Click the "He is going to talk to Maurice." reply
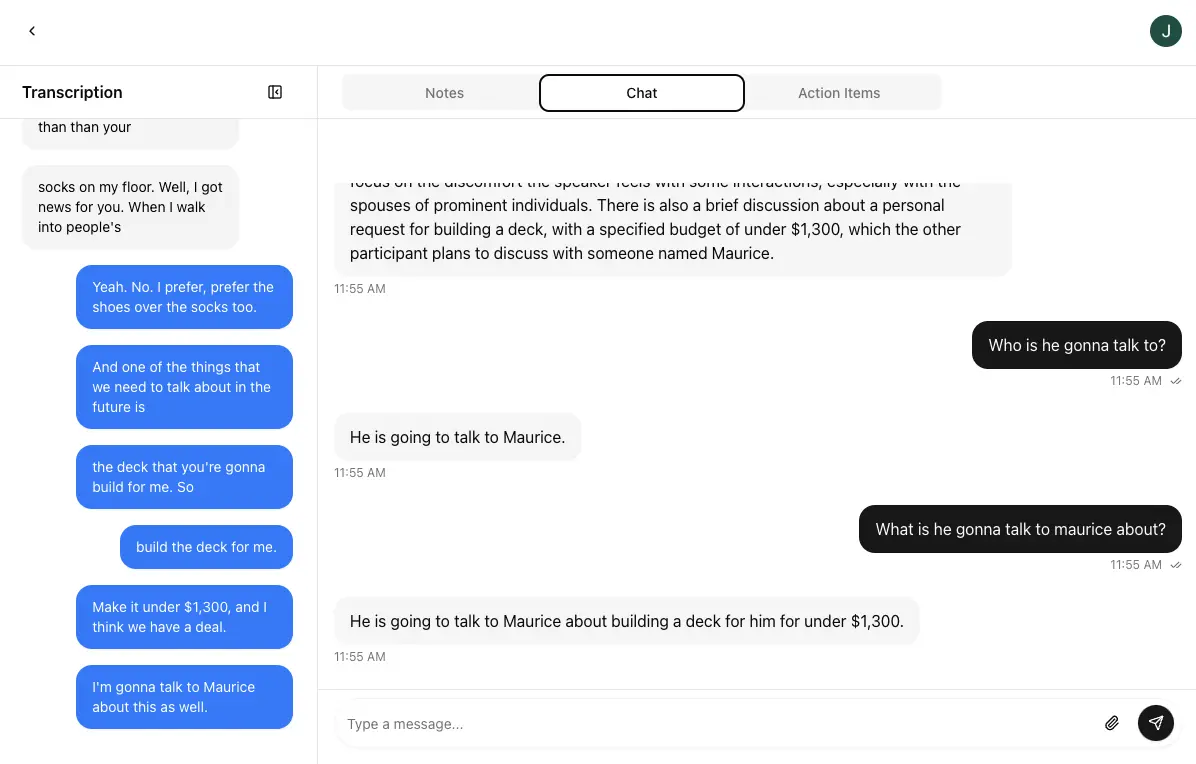This screenshot has height=764, width=1196. [x=457, y=437]
